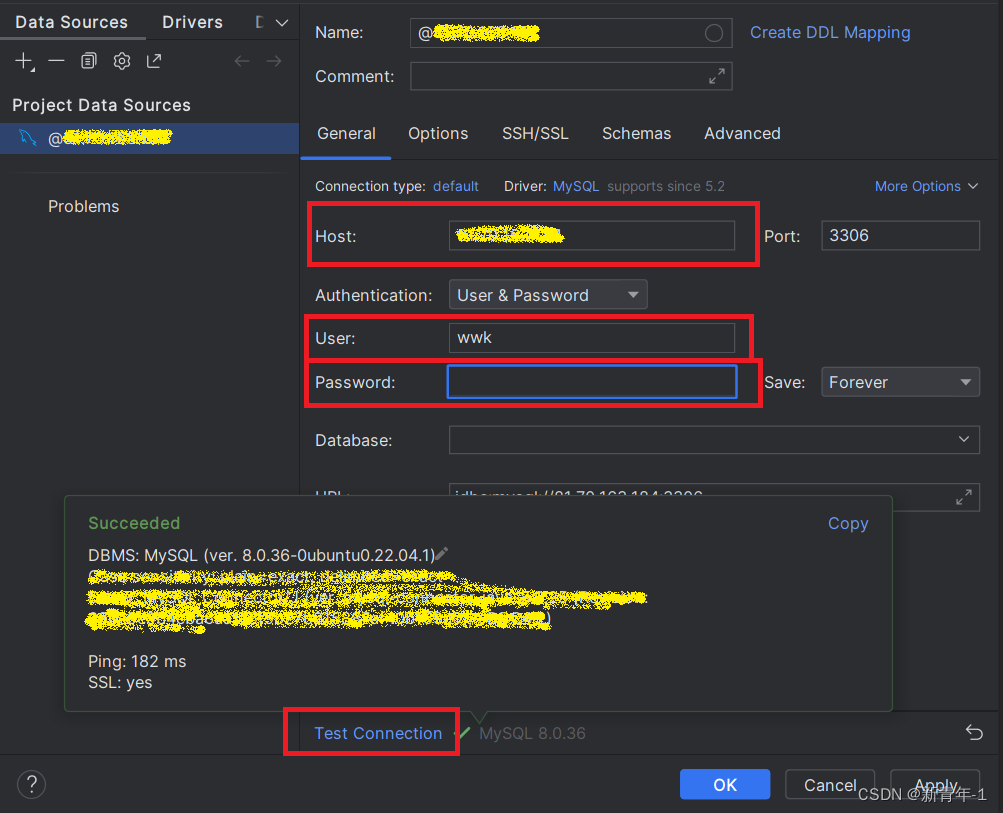Switch to the SSH/SSL tab
This screenshot has width=1003, height=813.
(x=535, y=134)
